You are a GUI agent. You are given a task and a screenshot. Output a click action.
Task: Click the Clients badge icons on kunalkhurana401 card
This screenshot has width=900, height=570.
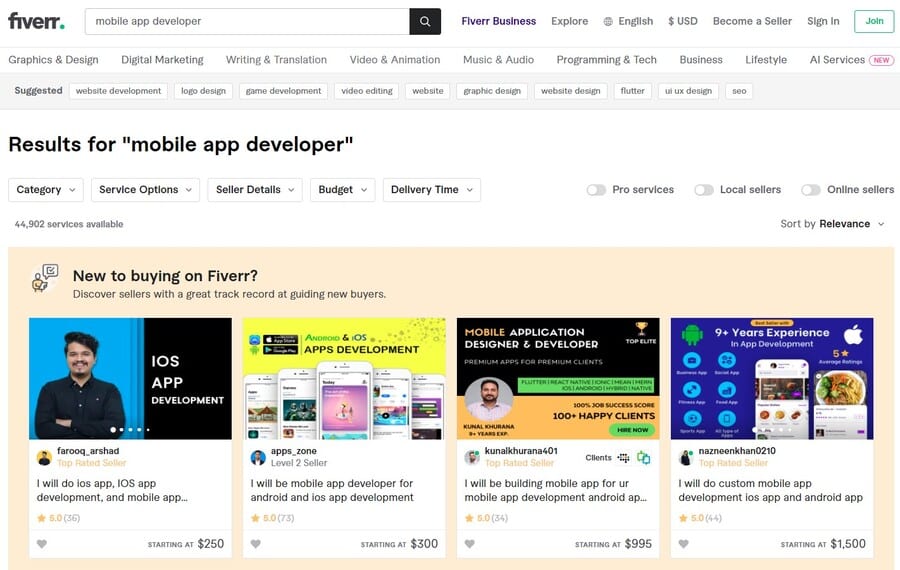coord(634,457)
